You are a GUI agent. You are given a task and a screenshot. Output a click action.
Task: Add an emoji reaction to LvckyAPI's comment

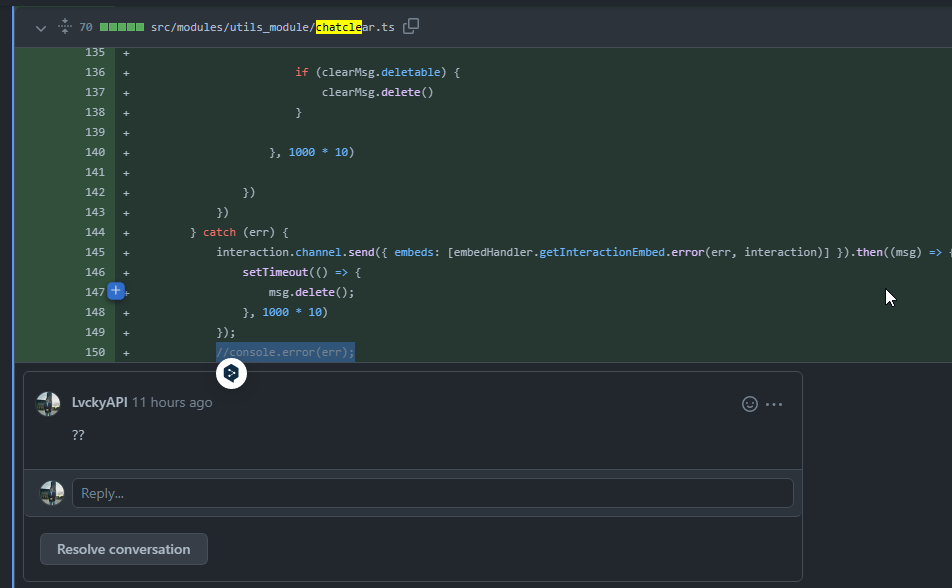pos(749,404)
